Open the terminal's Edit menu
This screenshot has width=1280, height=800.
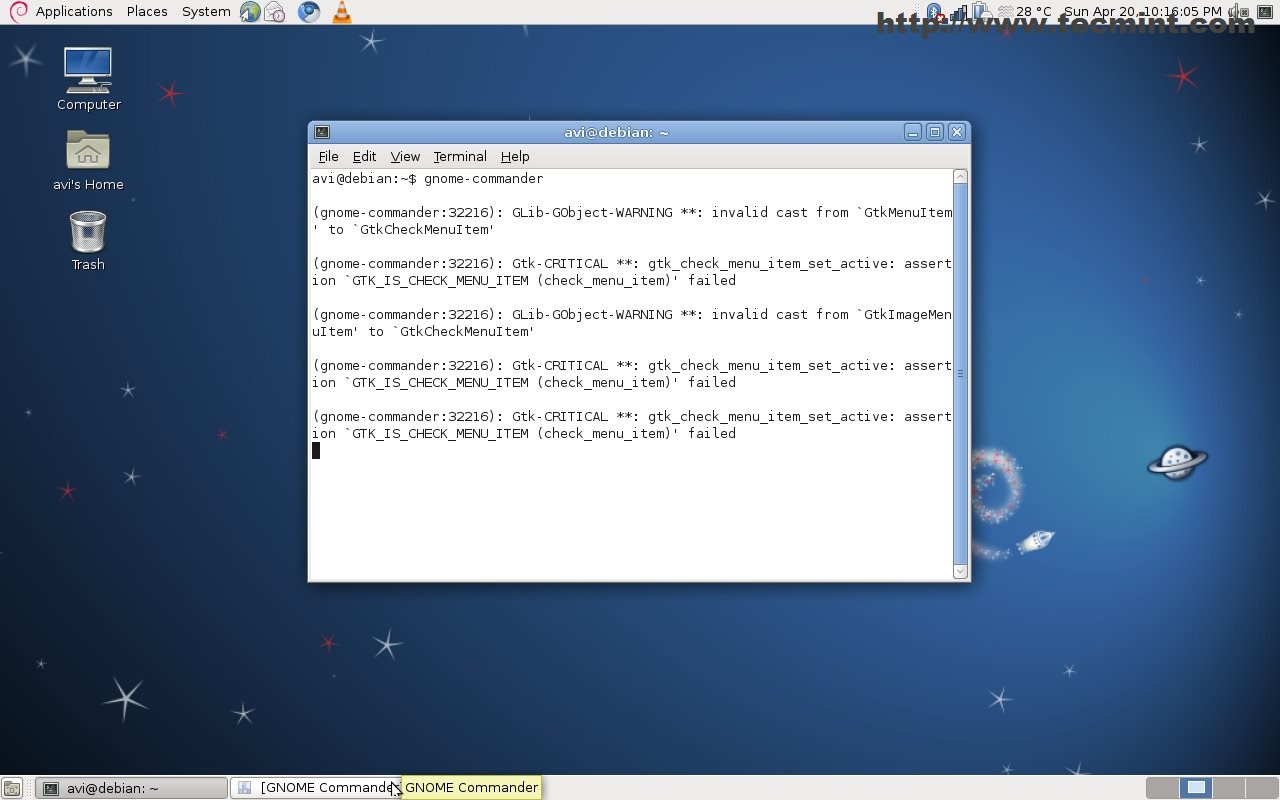(x=364, y=157)
